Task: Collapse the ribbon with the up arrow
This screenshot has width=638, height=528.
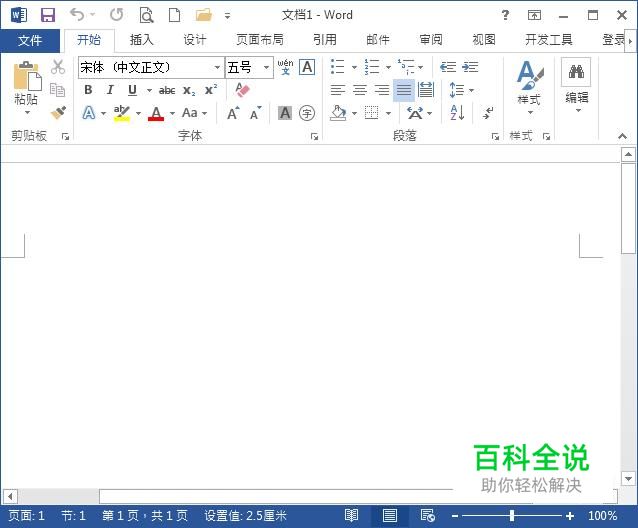Action: pos(623,136)
